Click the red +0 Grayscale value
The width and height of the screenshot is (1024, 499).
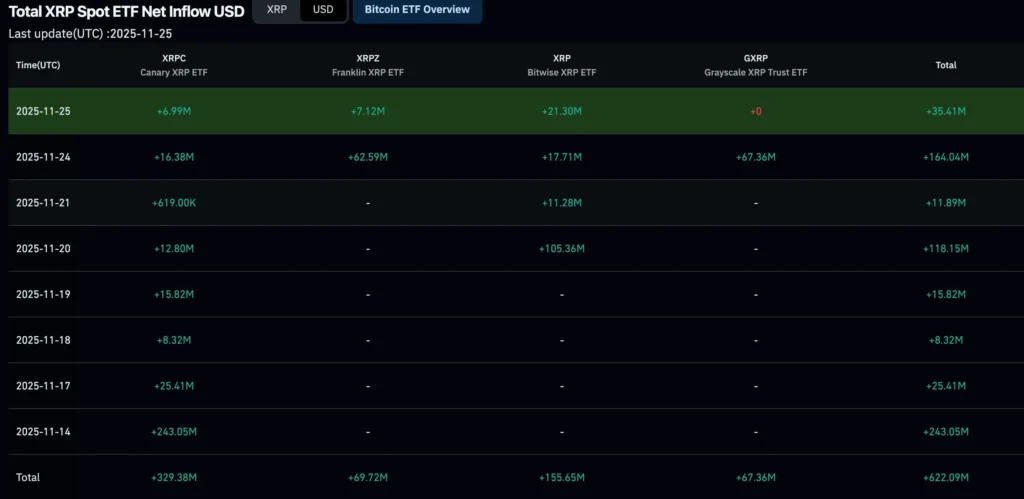pos(756,112)
